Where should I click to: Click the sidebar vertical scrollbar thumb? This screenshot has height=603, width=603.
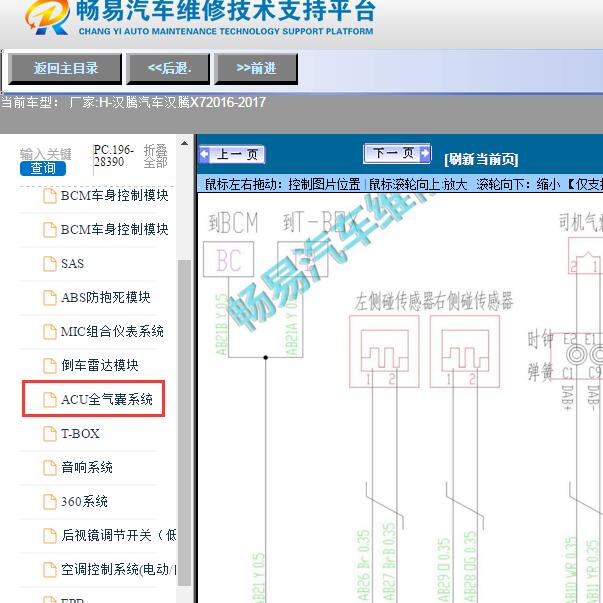(185, 423)
